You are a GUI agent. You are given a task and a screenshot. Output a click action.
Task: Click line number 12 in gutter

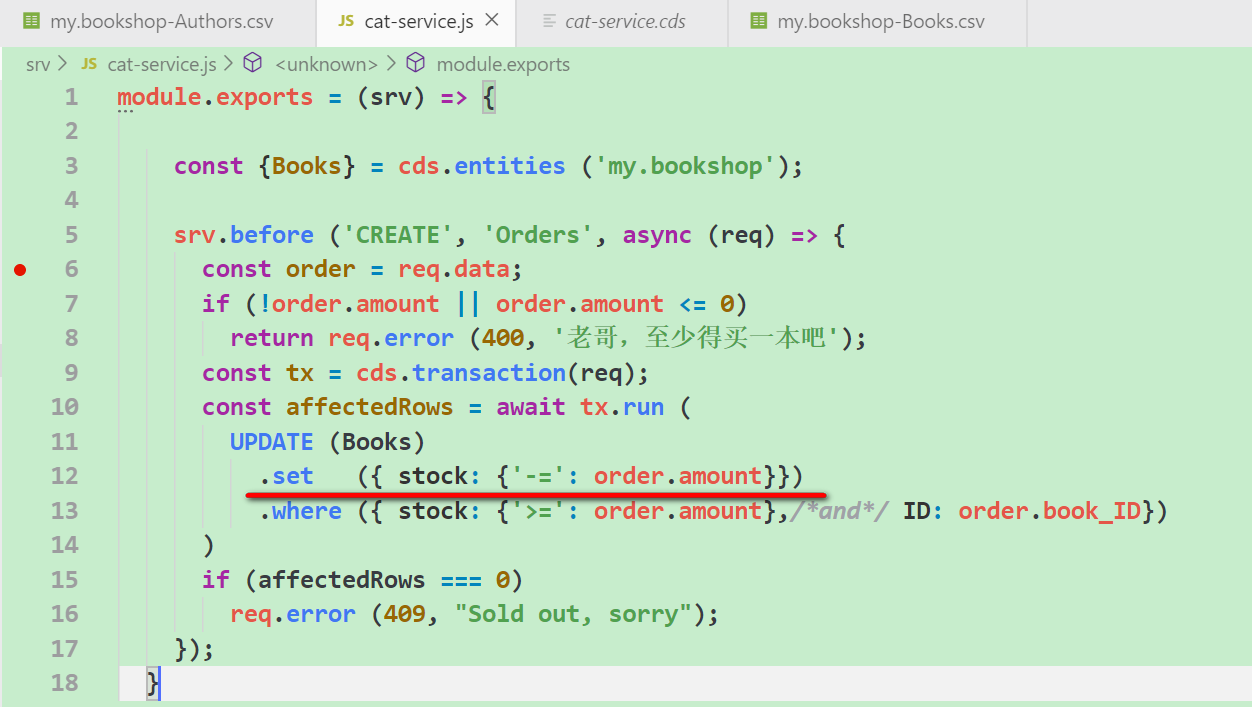pos(64,476)
